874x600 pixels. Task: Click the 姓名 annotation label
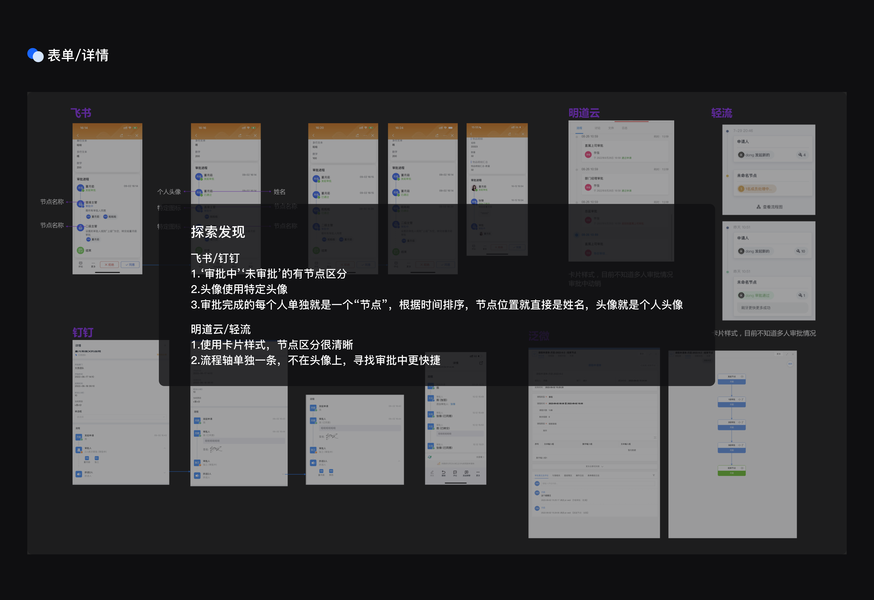(280, 192)
